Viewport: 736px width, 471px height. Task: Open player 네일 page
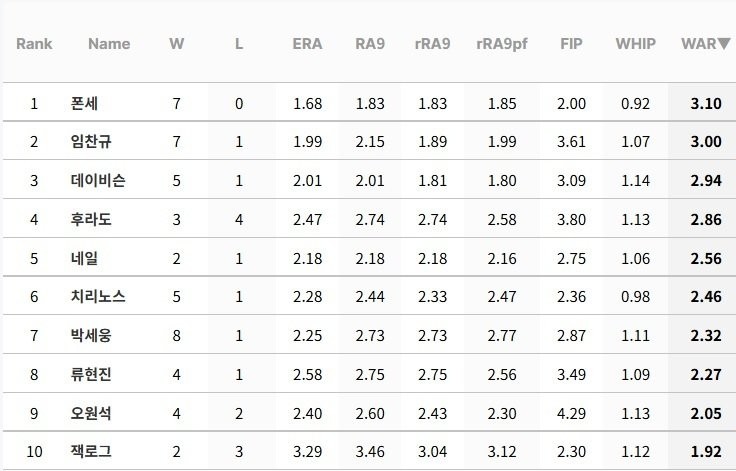[85, 259]
